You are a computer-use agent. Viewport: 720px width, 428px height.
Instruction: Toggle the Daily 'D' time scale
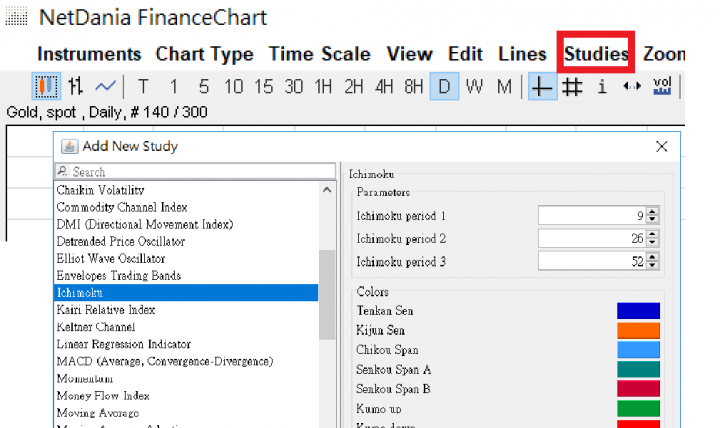(445, 86)
